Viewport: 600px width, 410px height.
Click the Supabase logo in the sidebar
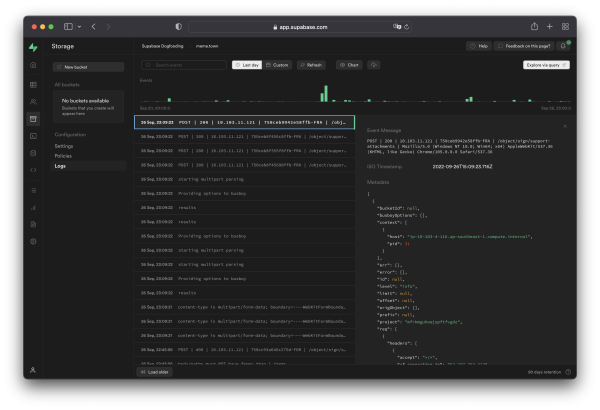point(33,46)
